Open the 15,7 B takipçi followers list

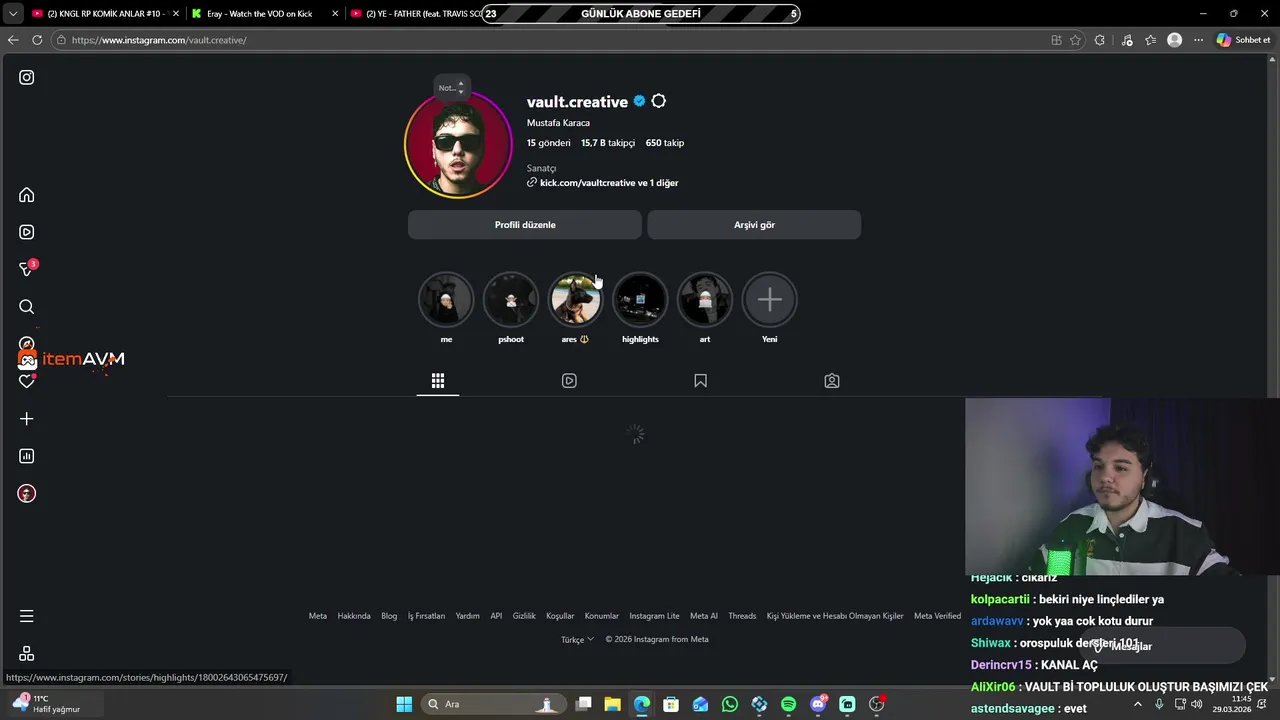click(608, 143)
